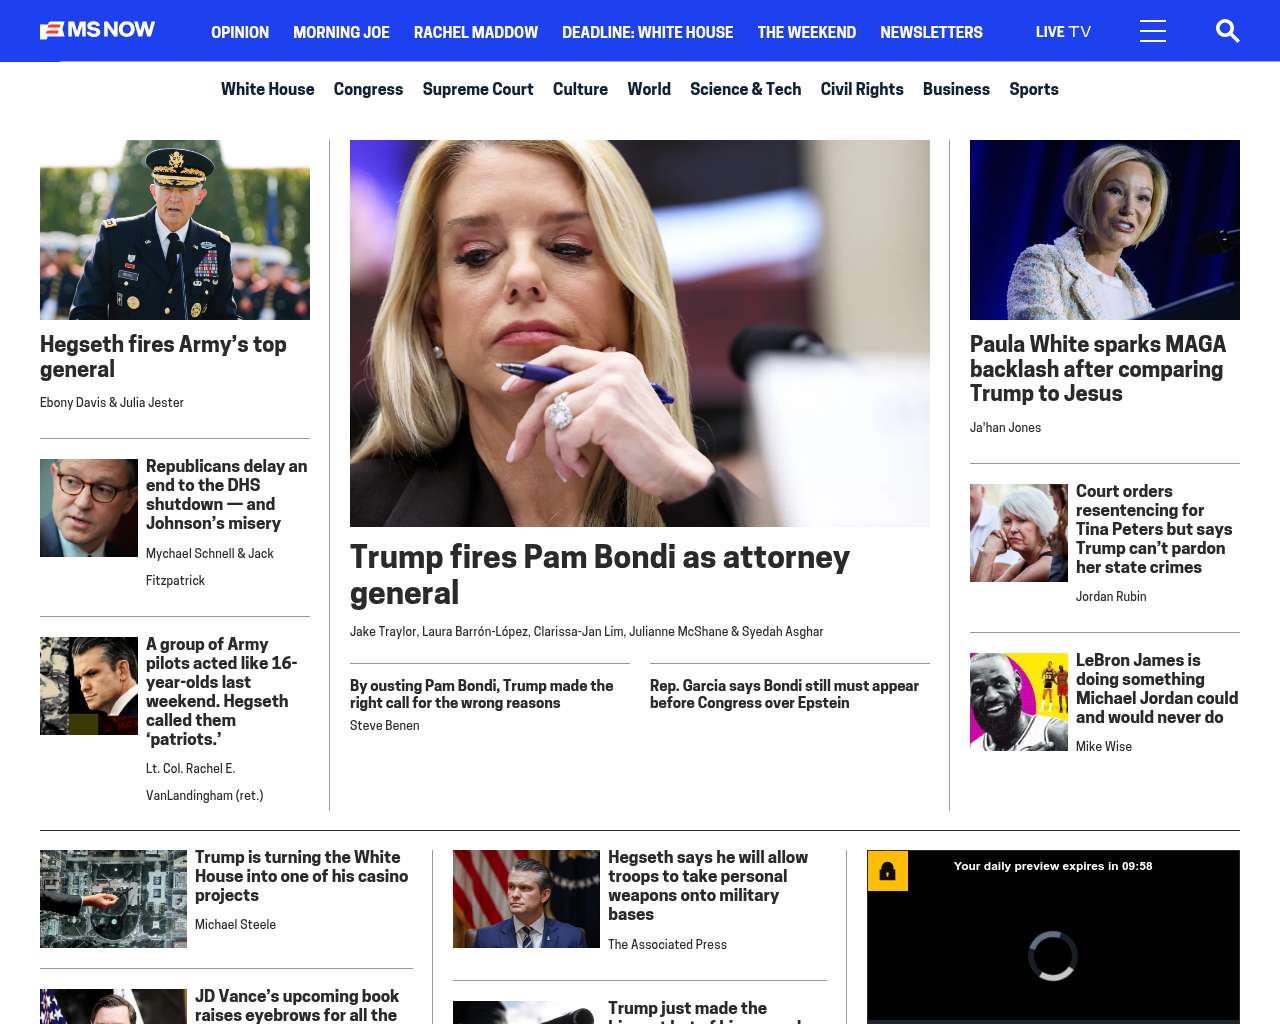Screen dimensions: 1280x1024
Task: Click the loading live video player
Action: pyautogui.click(x=1053, y=955)
